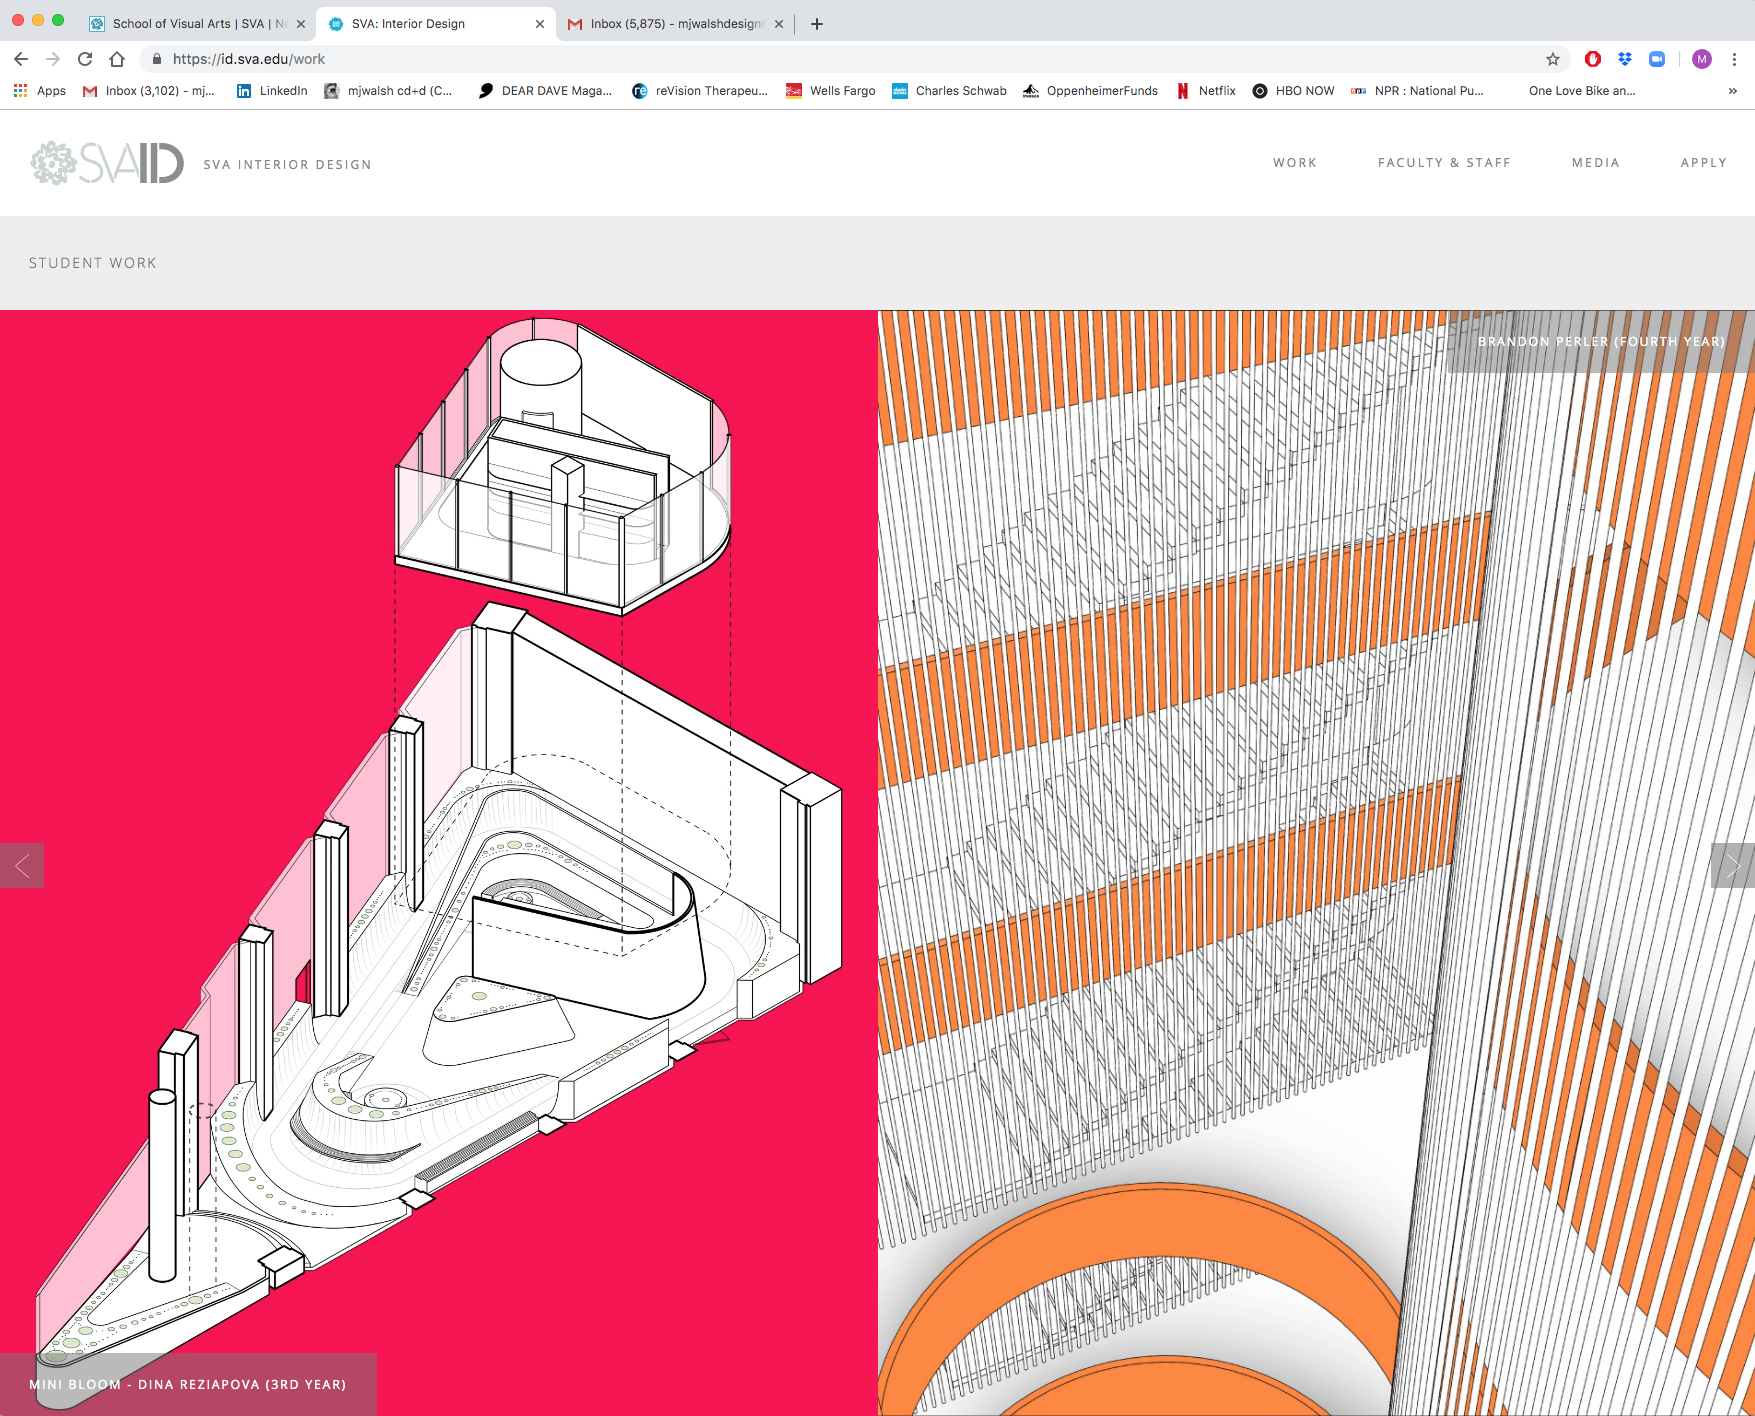Reload the page with refresh icon
Viewport: 1755px width, 1416px height.
coord(85,59)
